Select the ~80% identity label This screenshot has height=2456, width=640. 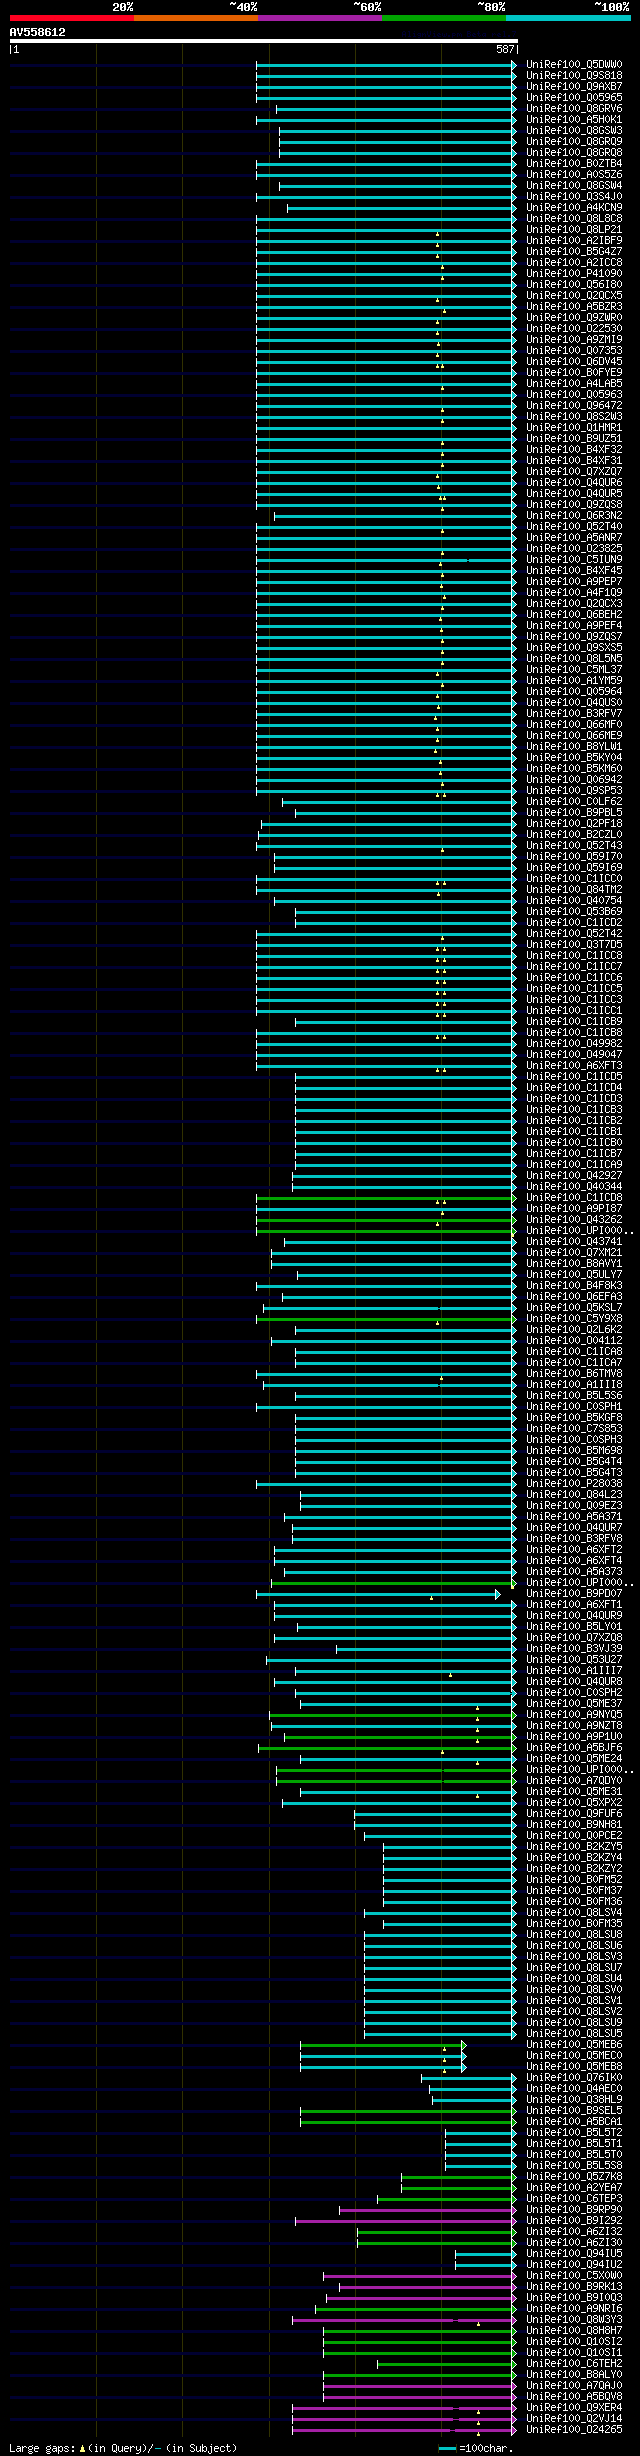[491, 7]
